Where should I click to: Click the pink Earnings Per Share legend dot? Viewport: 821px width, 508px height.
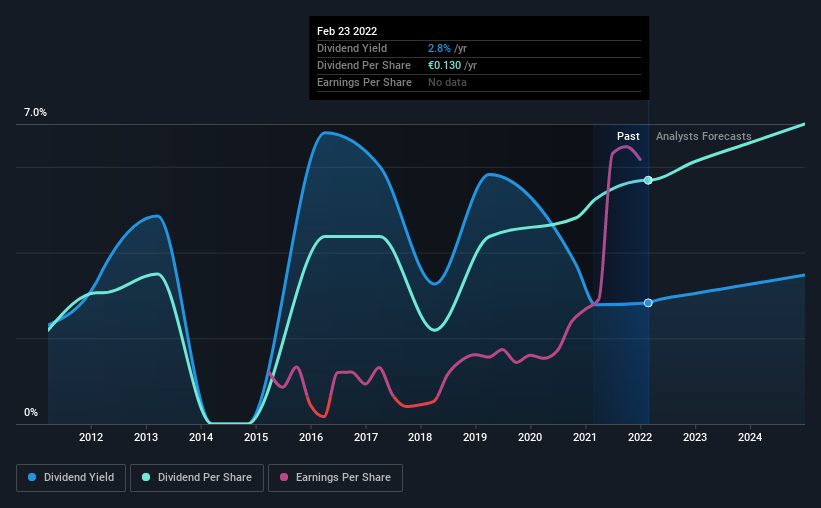(284, 477)
